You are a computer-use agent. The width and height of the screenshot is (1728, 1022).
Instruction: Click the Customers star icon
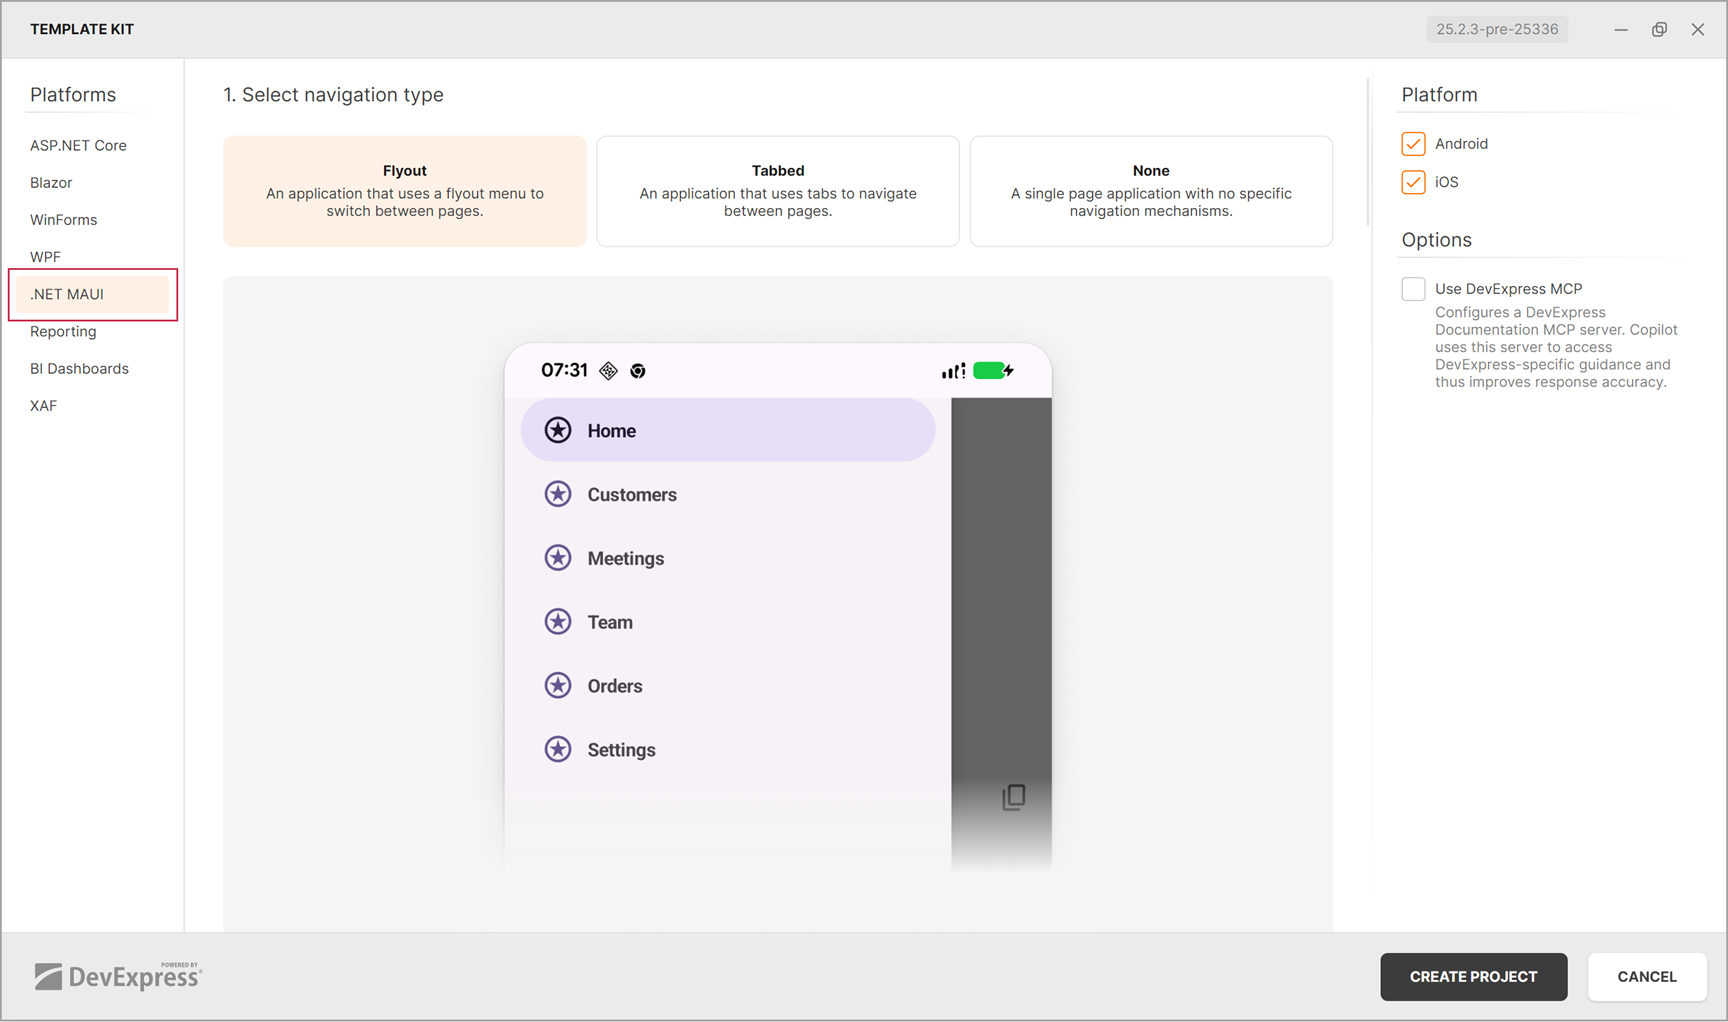point(558,493)
